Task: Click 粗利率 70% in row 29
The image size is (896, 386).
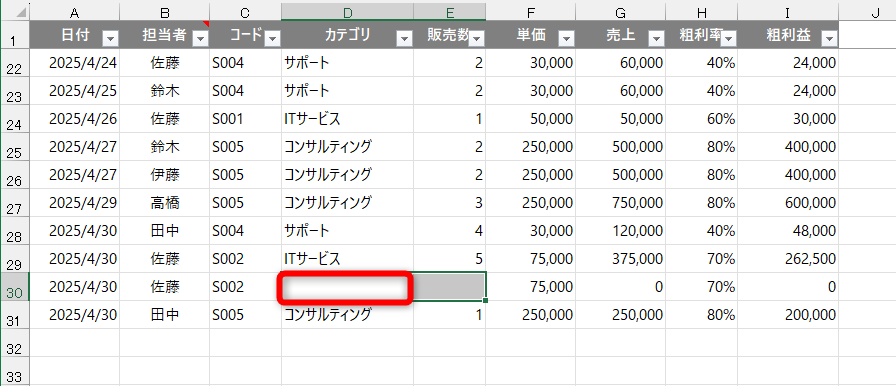Action: point(720,259)
